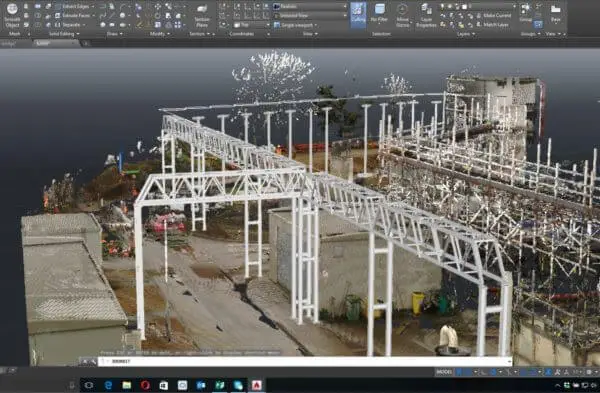Switch to AutoCAD on the taskbar
This screenshot has height=393, width=600.
pyautogui.click(x=256, y=385)
